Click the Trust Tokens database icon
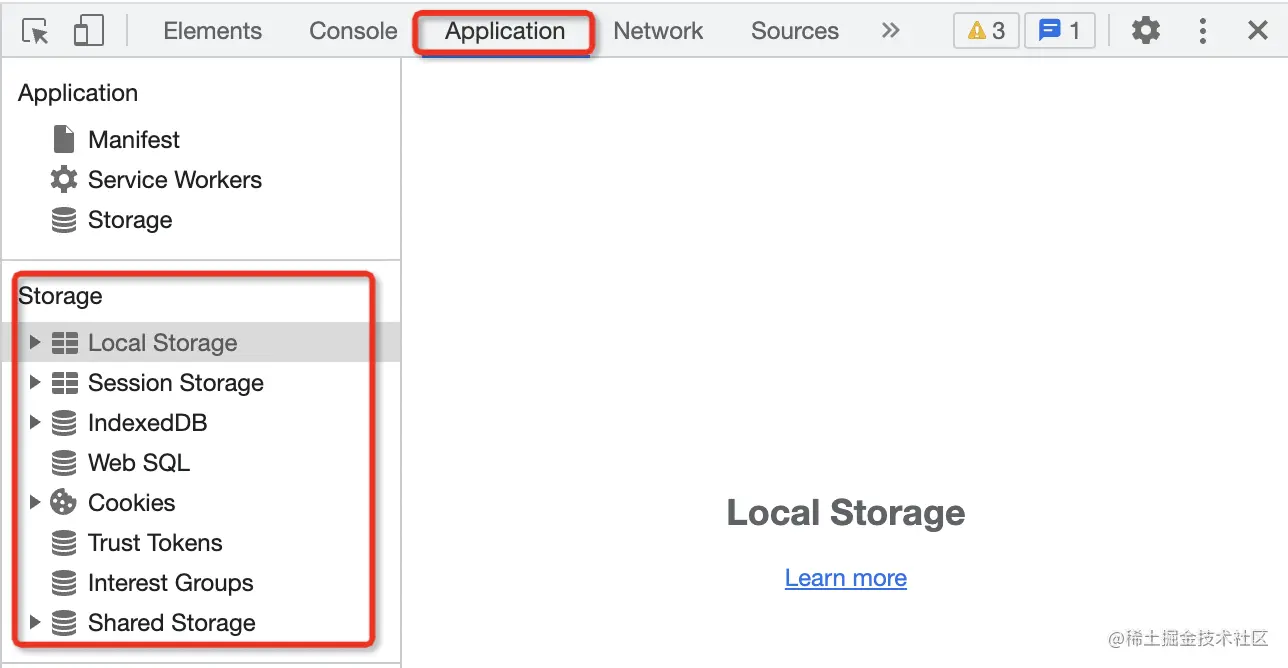Viewport: 1288px width, 668px height. pyautogui.click(x=64, y=543)
